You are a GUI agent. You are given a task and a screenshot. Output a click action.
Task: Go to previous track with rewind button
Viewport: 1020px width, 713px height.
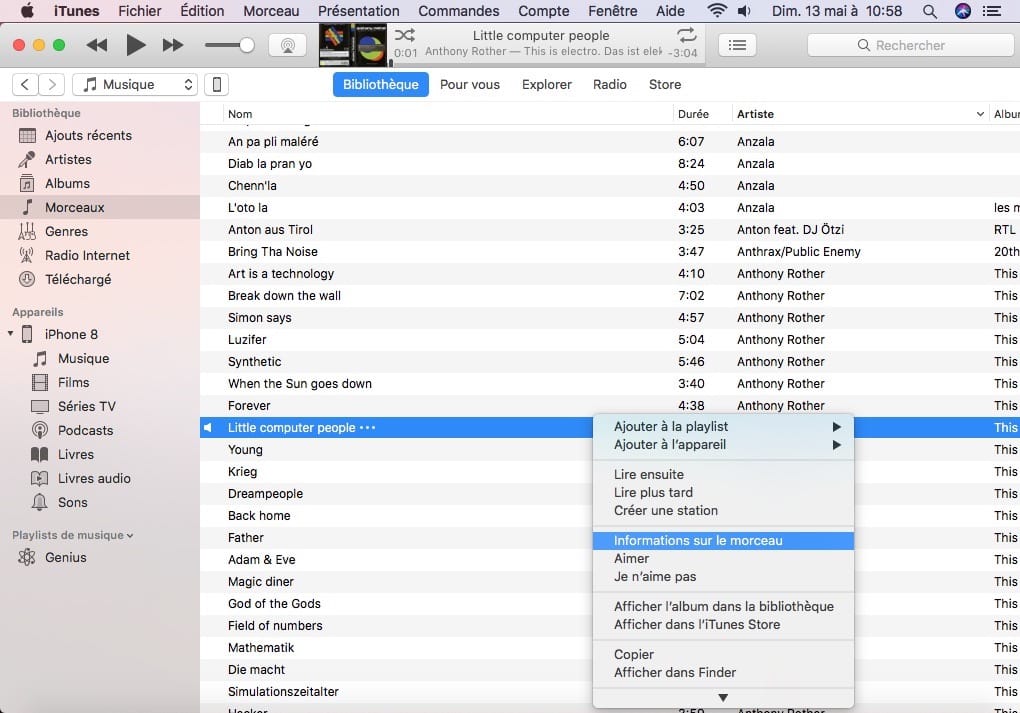[97, 46]
